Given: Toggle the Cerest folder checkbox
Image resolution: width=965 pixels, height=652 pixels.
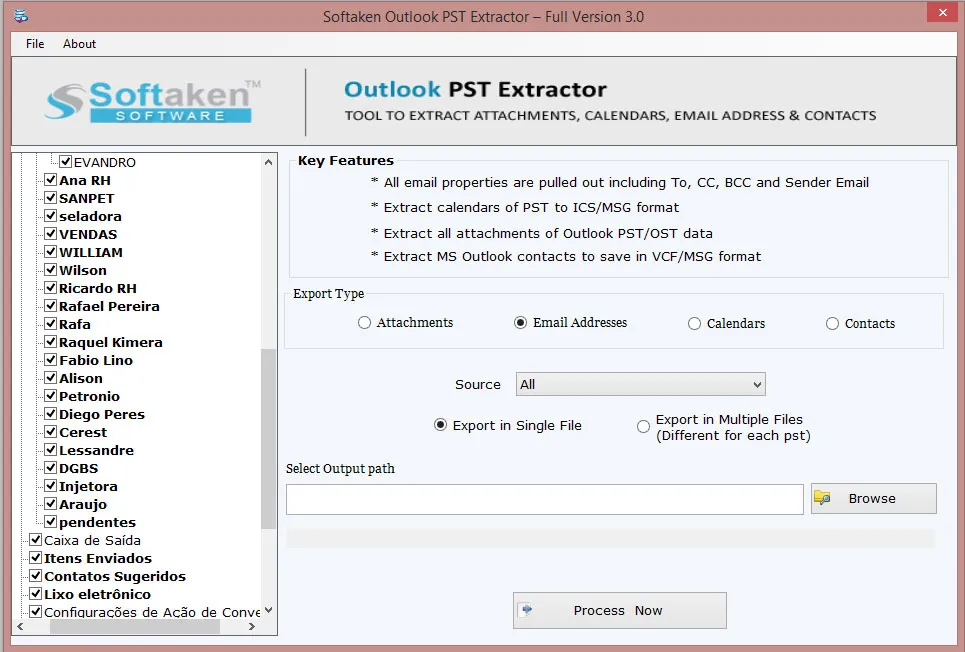Looking at the screenshot, I should (x=51, y=432).
